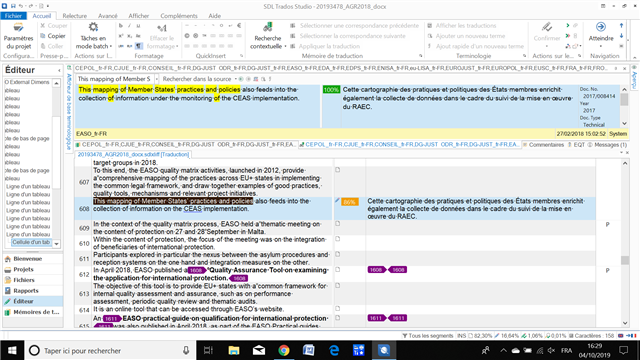Apply bold formatting in Formatage group

121,26
